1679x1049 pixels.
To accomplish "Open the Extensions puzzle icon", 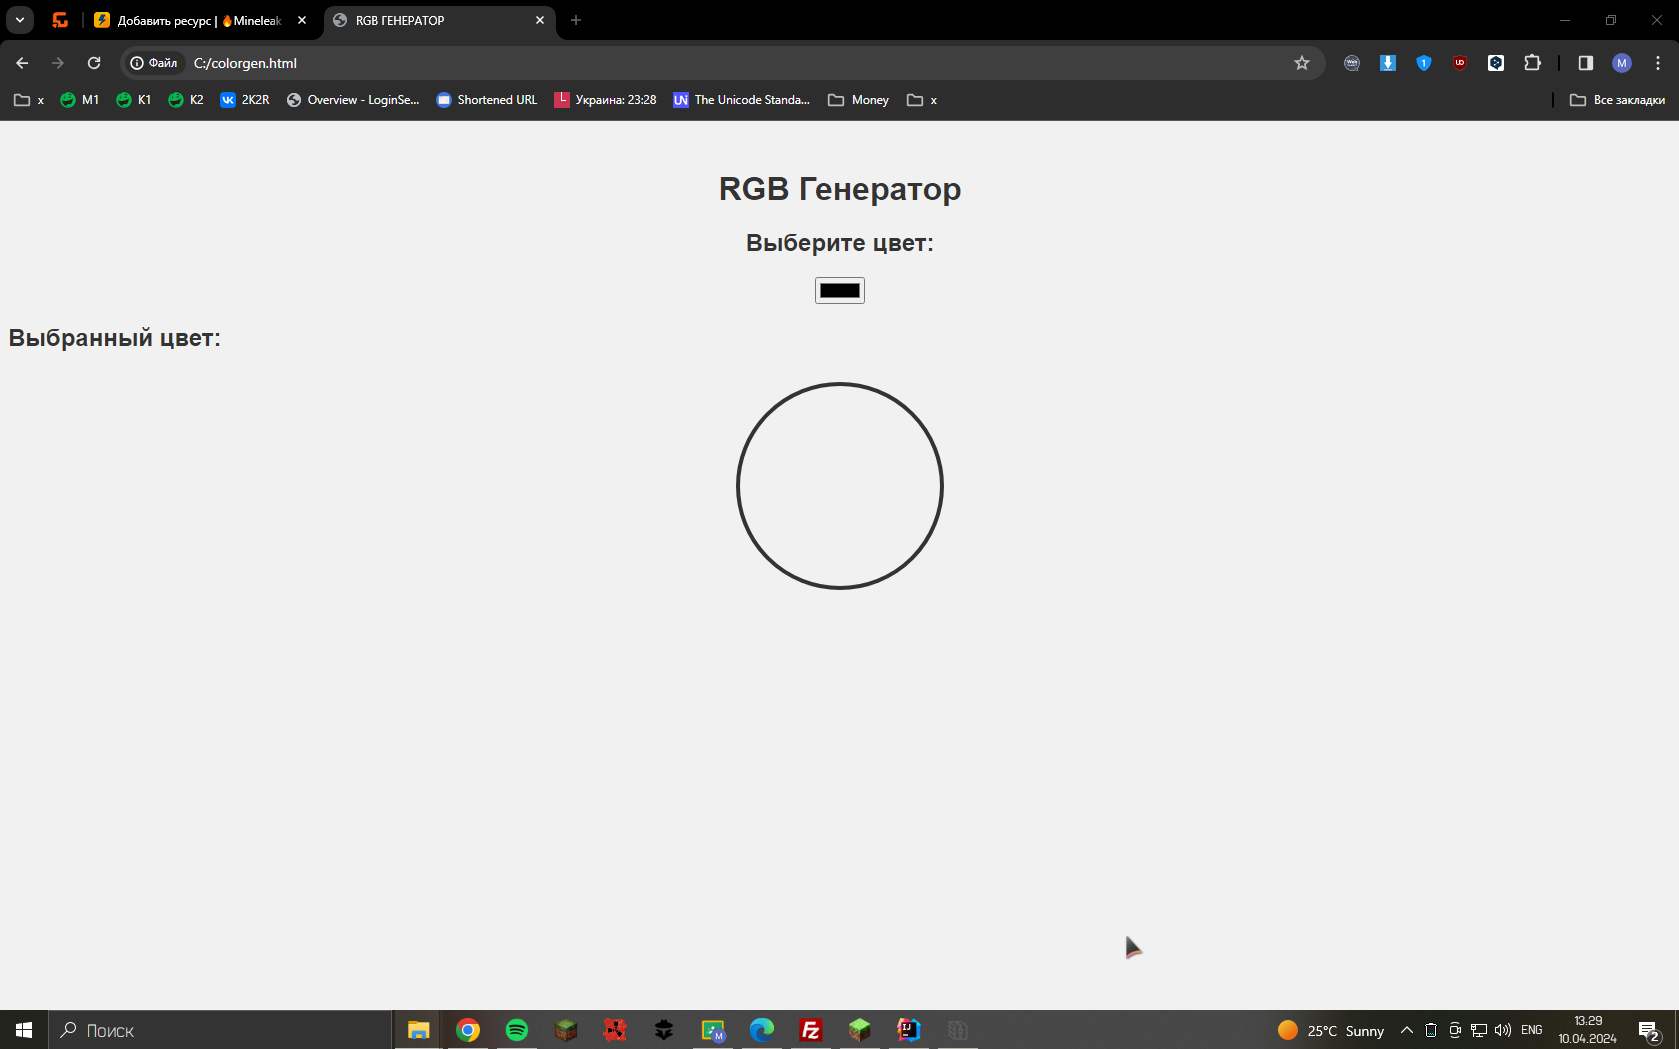I will (x=1532, y=63).
